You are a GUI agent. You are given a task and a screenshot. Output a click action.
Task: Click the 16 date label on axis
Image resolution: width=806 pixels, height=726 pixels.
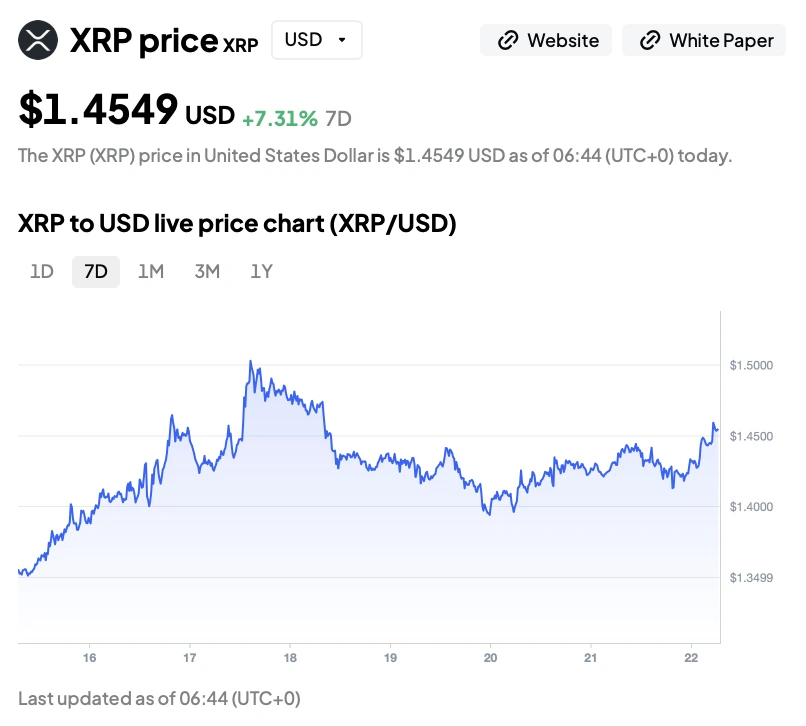point(89,658)
